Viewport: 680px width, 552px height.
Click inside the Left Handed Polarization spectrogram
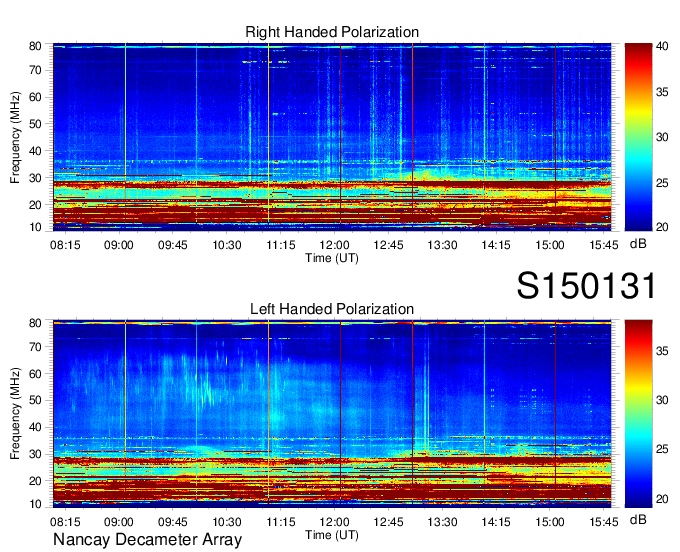pyautogui.click(x=332, y=414)
